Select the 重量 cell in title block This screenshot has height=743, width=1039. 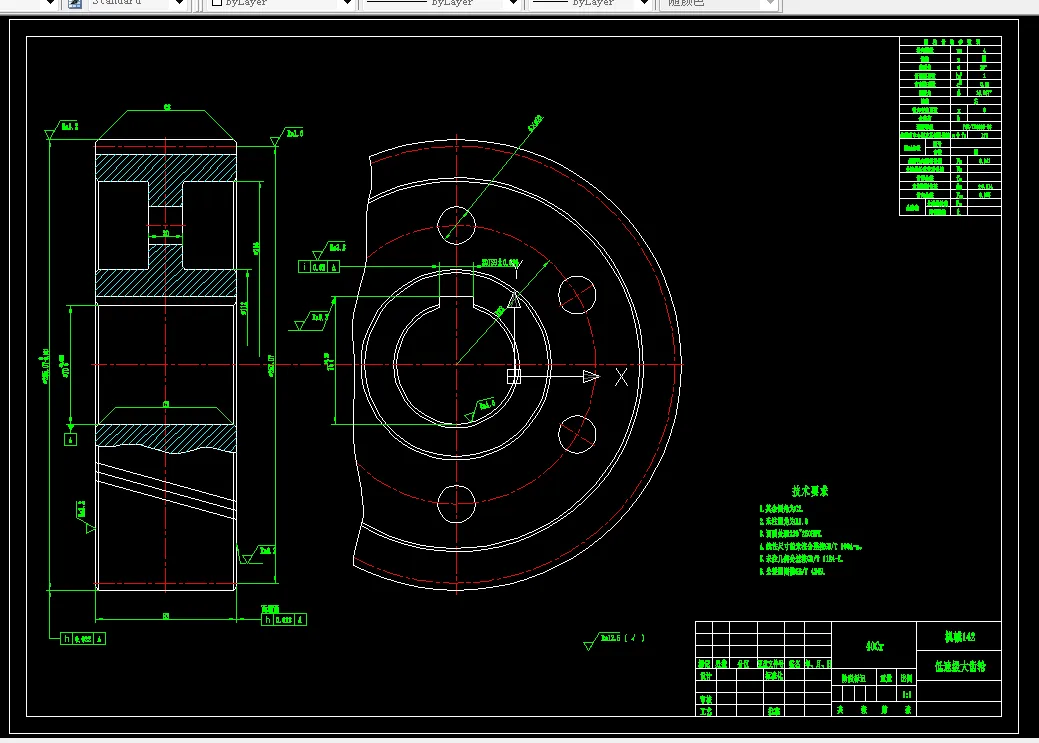(x=887, y=678)
